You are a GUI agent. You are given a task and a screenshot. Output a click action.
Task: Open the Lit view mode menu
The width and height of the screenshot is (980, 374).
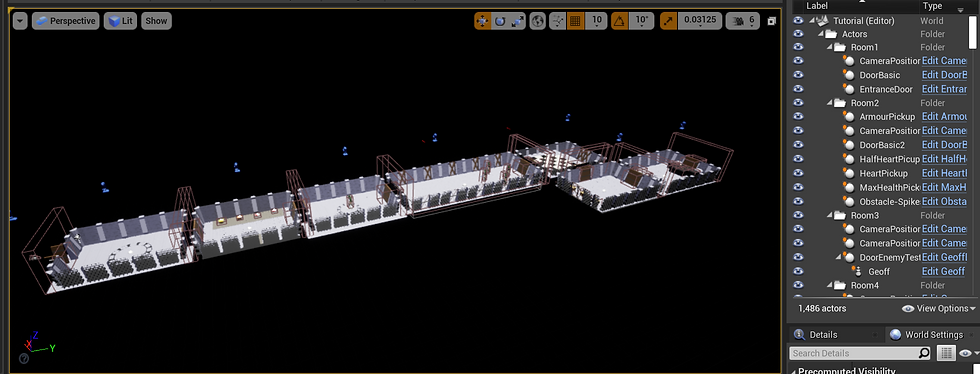pos(121,21)
